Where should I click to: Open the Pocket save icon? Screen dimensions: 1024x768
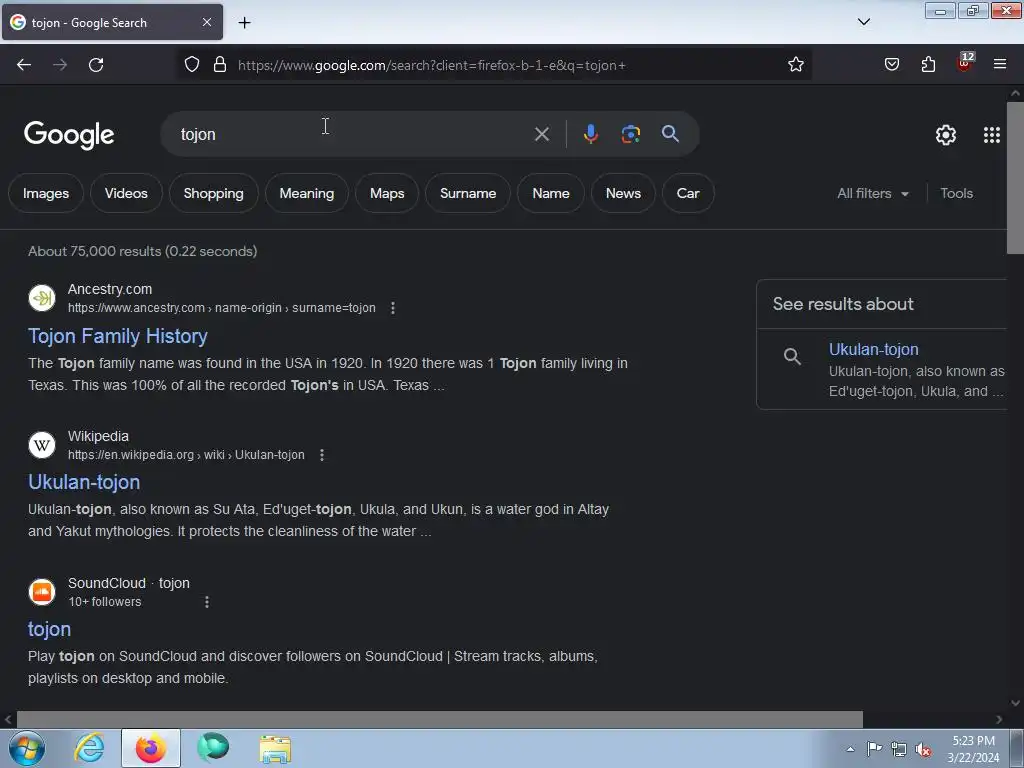(x=892, y=64)
